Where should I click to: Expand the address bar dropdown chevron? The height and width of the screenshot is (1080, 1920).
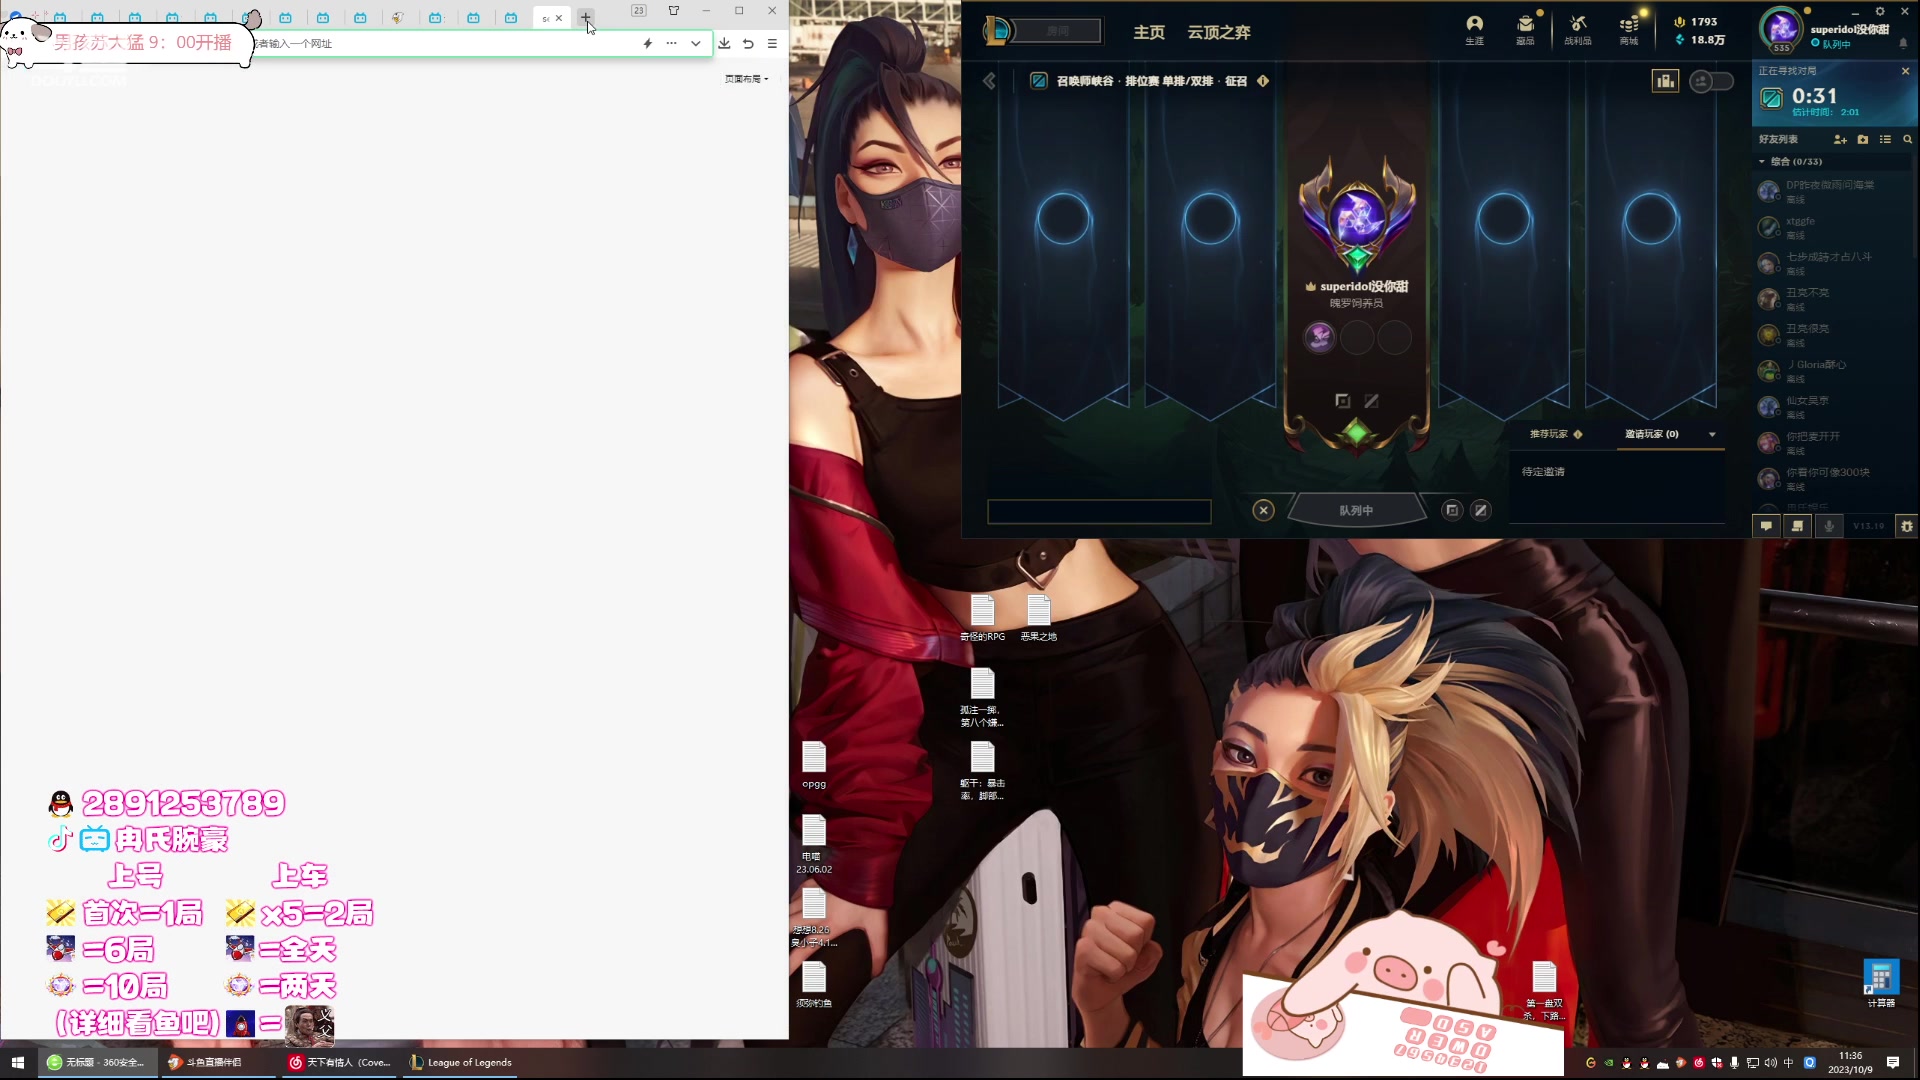pyautogui.click(x=695, y=43)
